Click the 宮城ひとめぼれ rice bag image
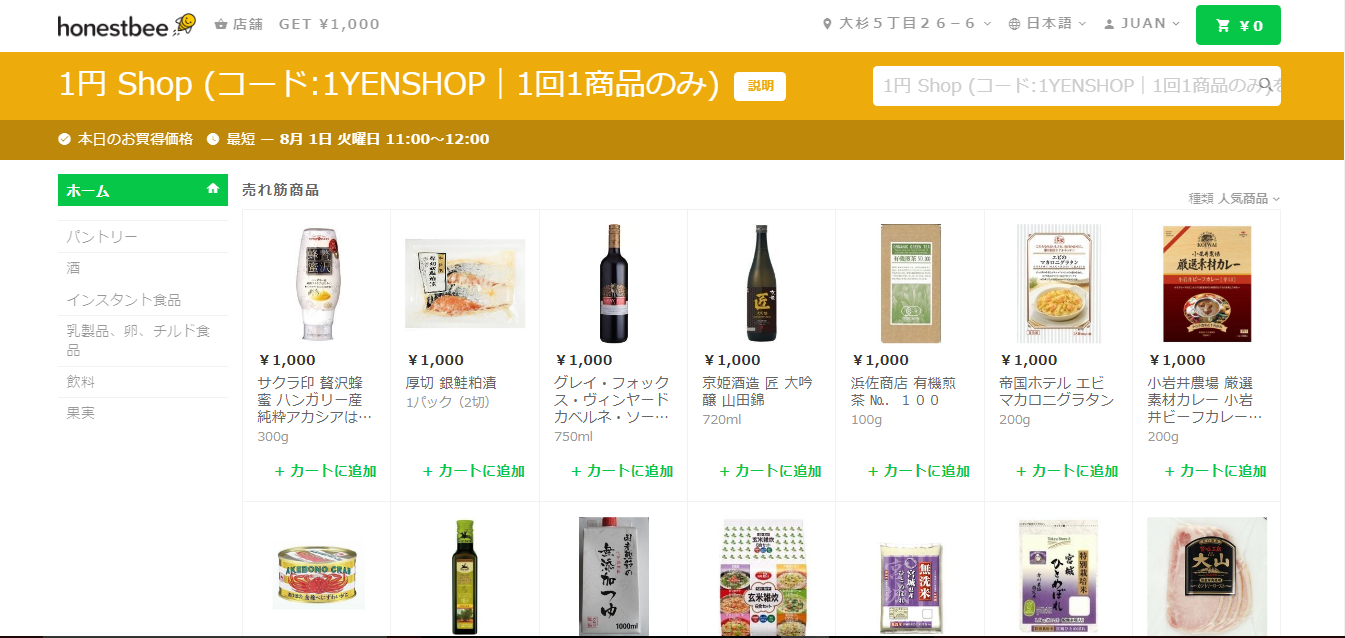The height and width of the screenshot is (638, 1345). tap(1058, 577)
